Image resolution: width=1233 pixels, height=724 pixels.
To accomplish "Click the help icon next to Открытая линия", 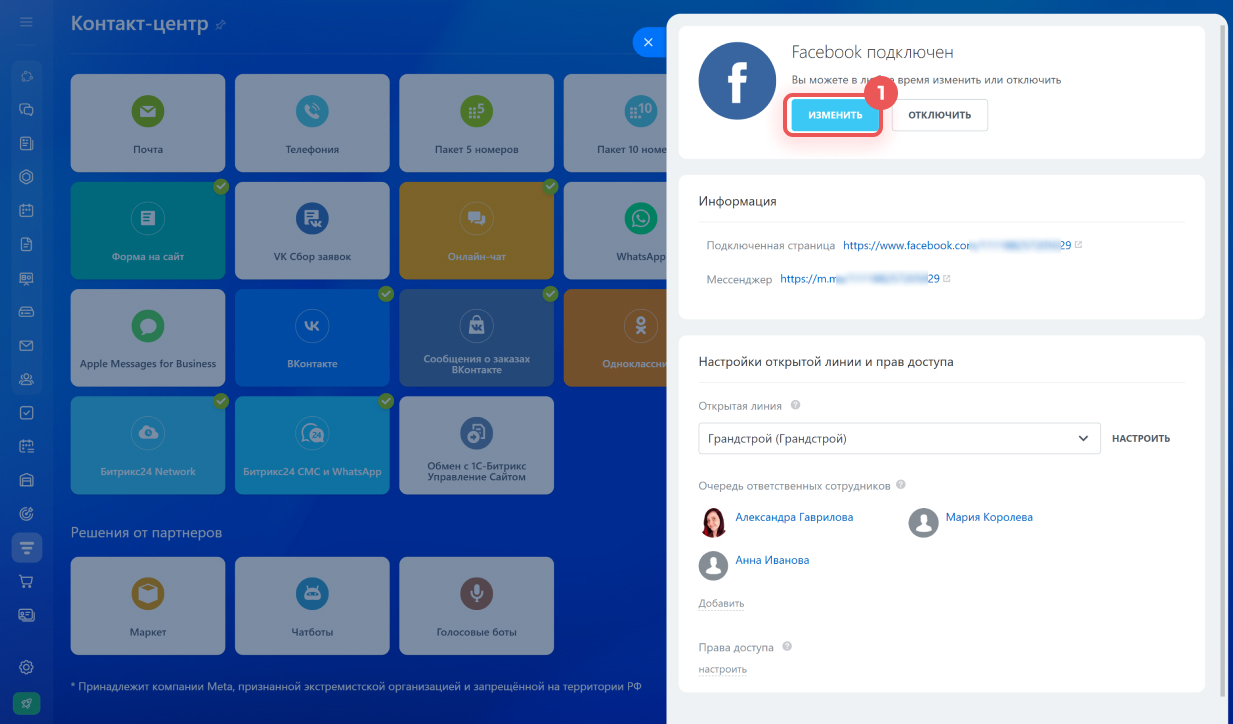I will [796, 406].
